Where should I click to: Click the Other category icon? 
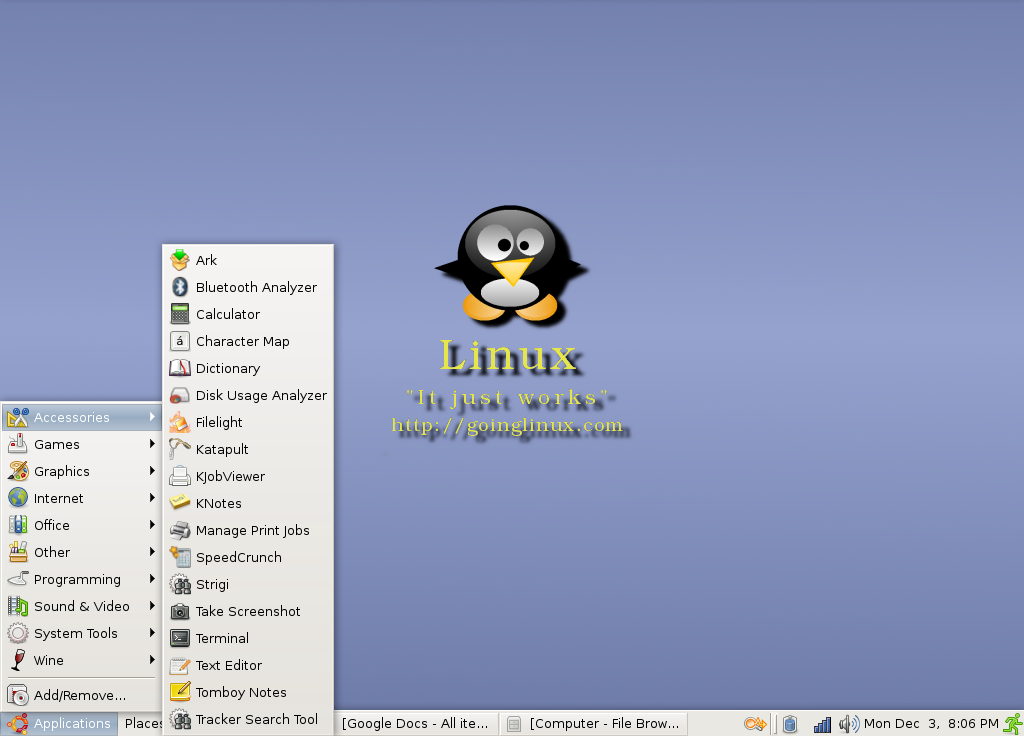[x=18, y=552]
